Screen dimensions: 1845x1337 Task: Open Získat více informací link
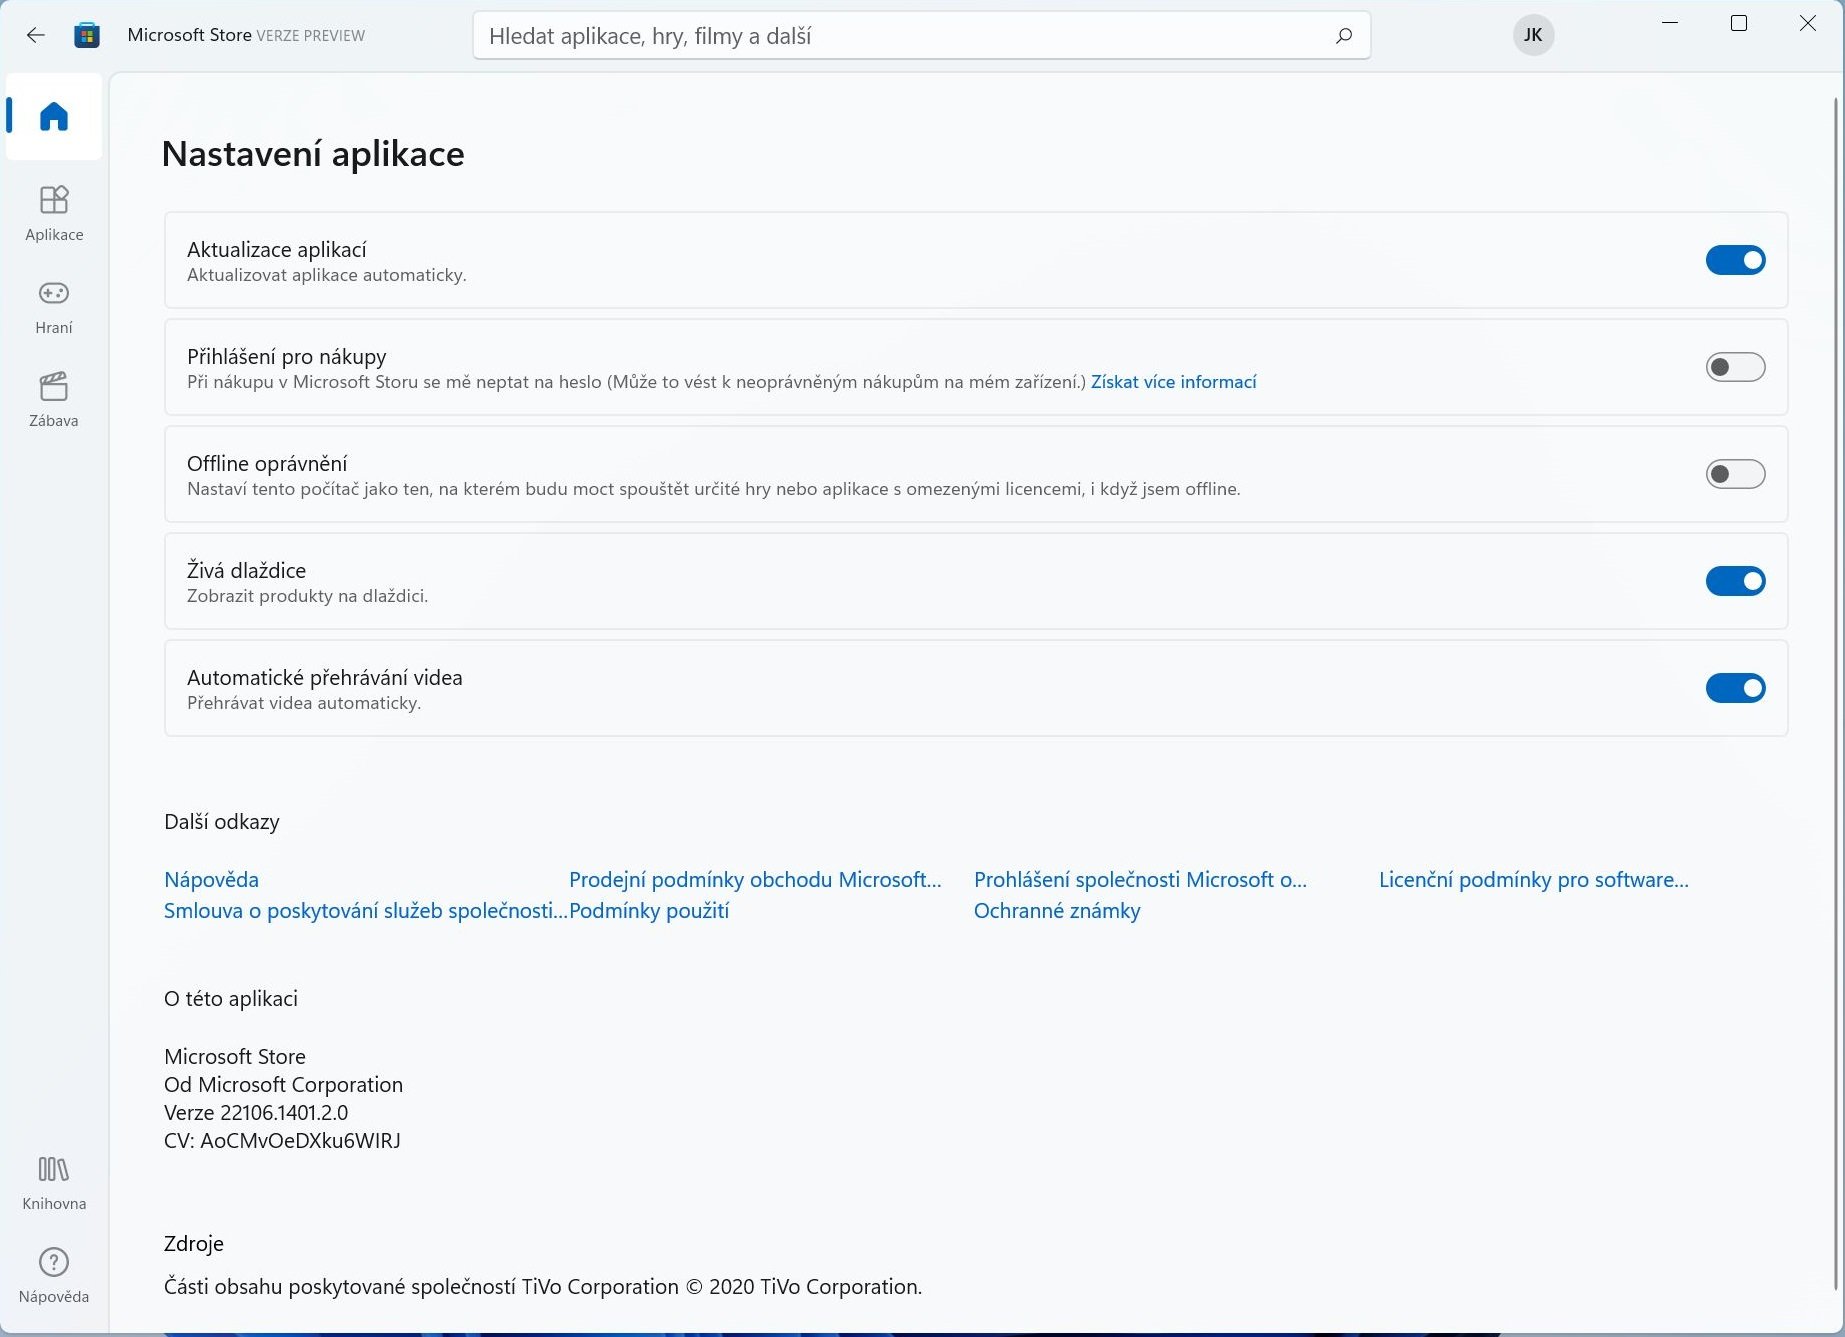tap(1173, 382)
